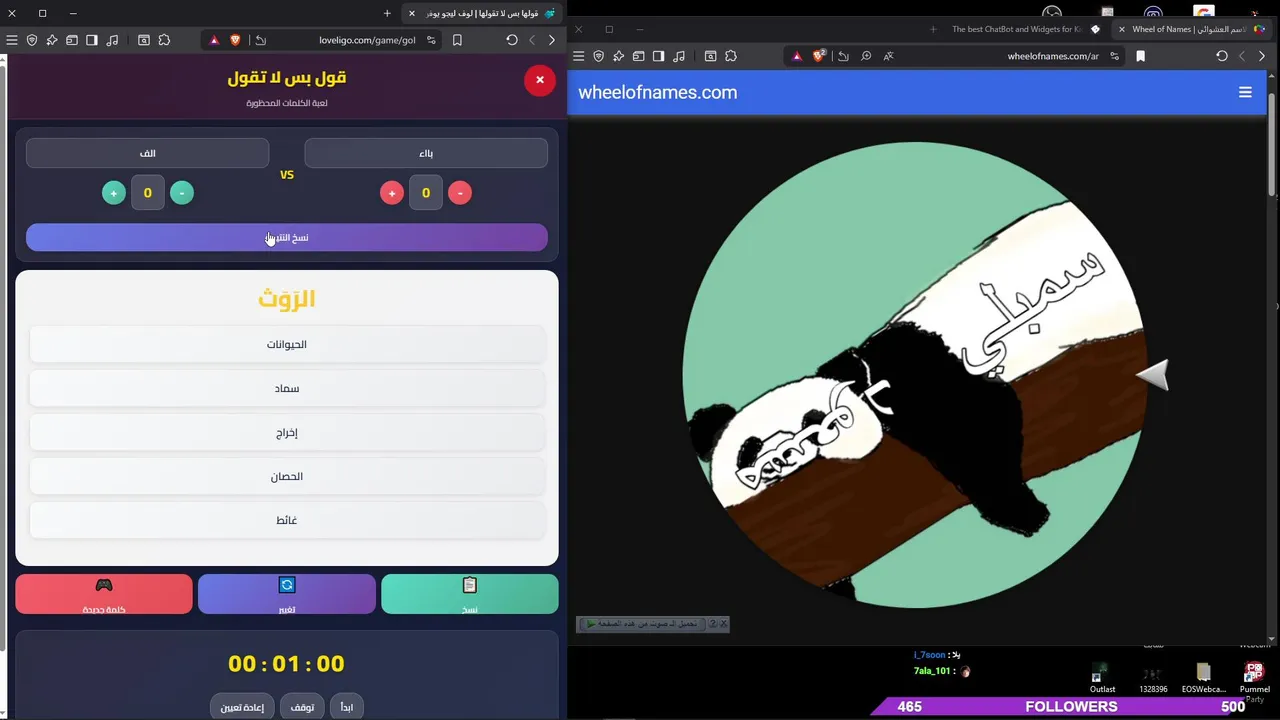Open the EOSWebcam desktop shortcut
This screenshot has height=720, width=1280.
click(1203, 678)
